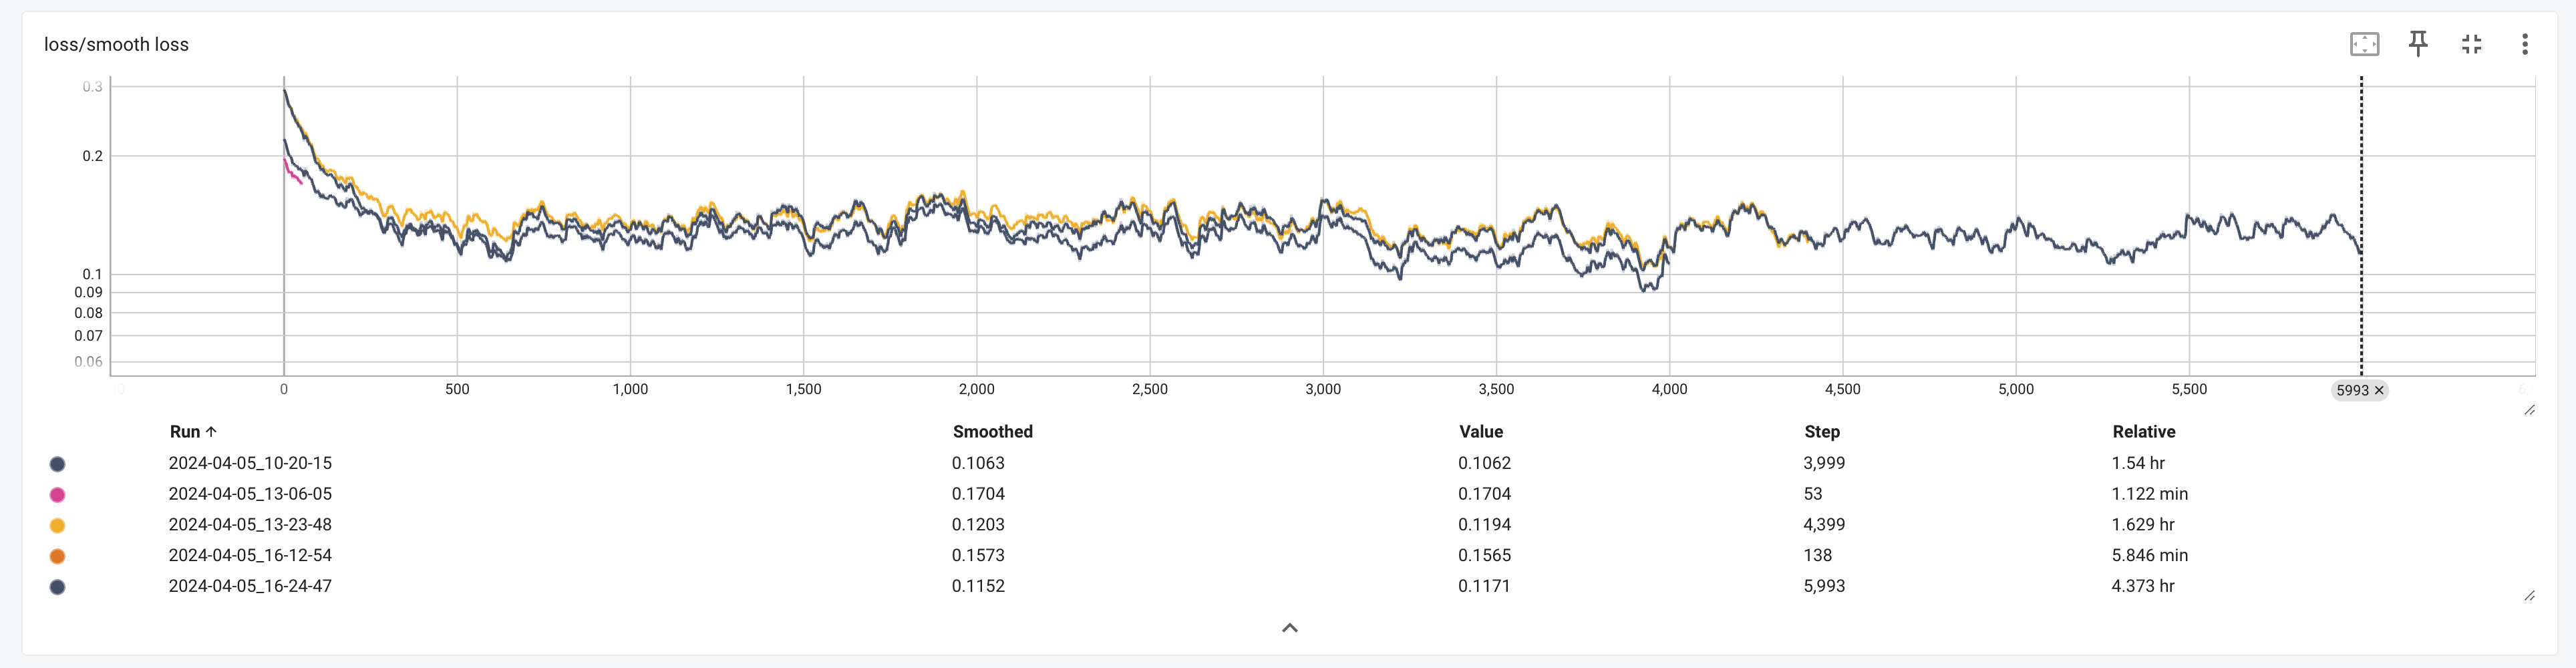Click the Value column header
Viewport: 2576px width, 668px height.
coord(1480,432)
